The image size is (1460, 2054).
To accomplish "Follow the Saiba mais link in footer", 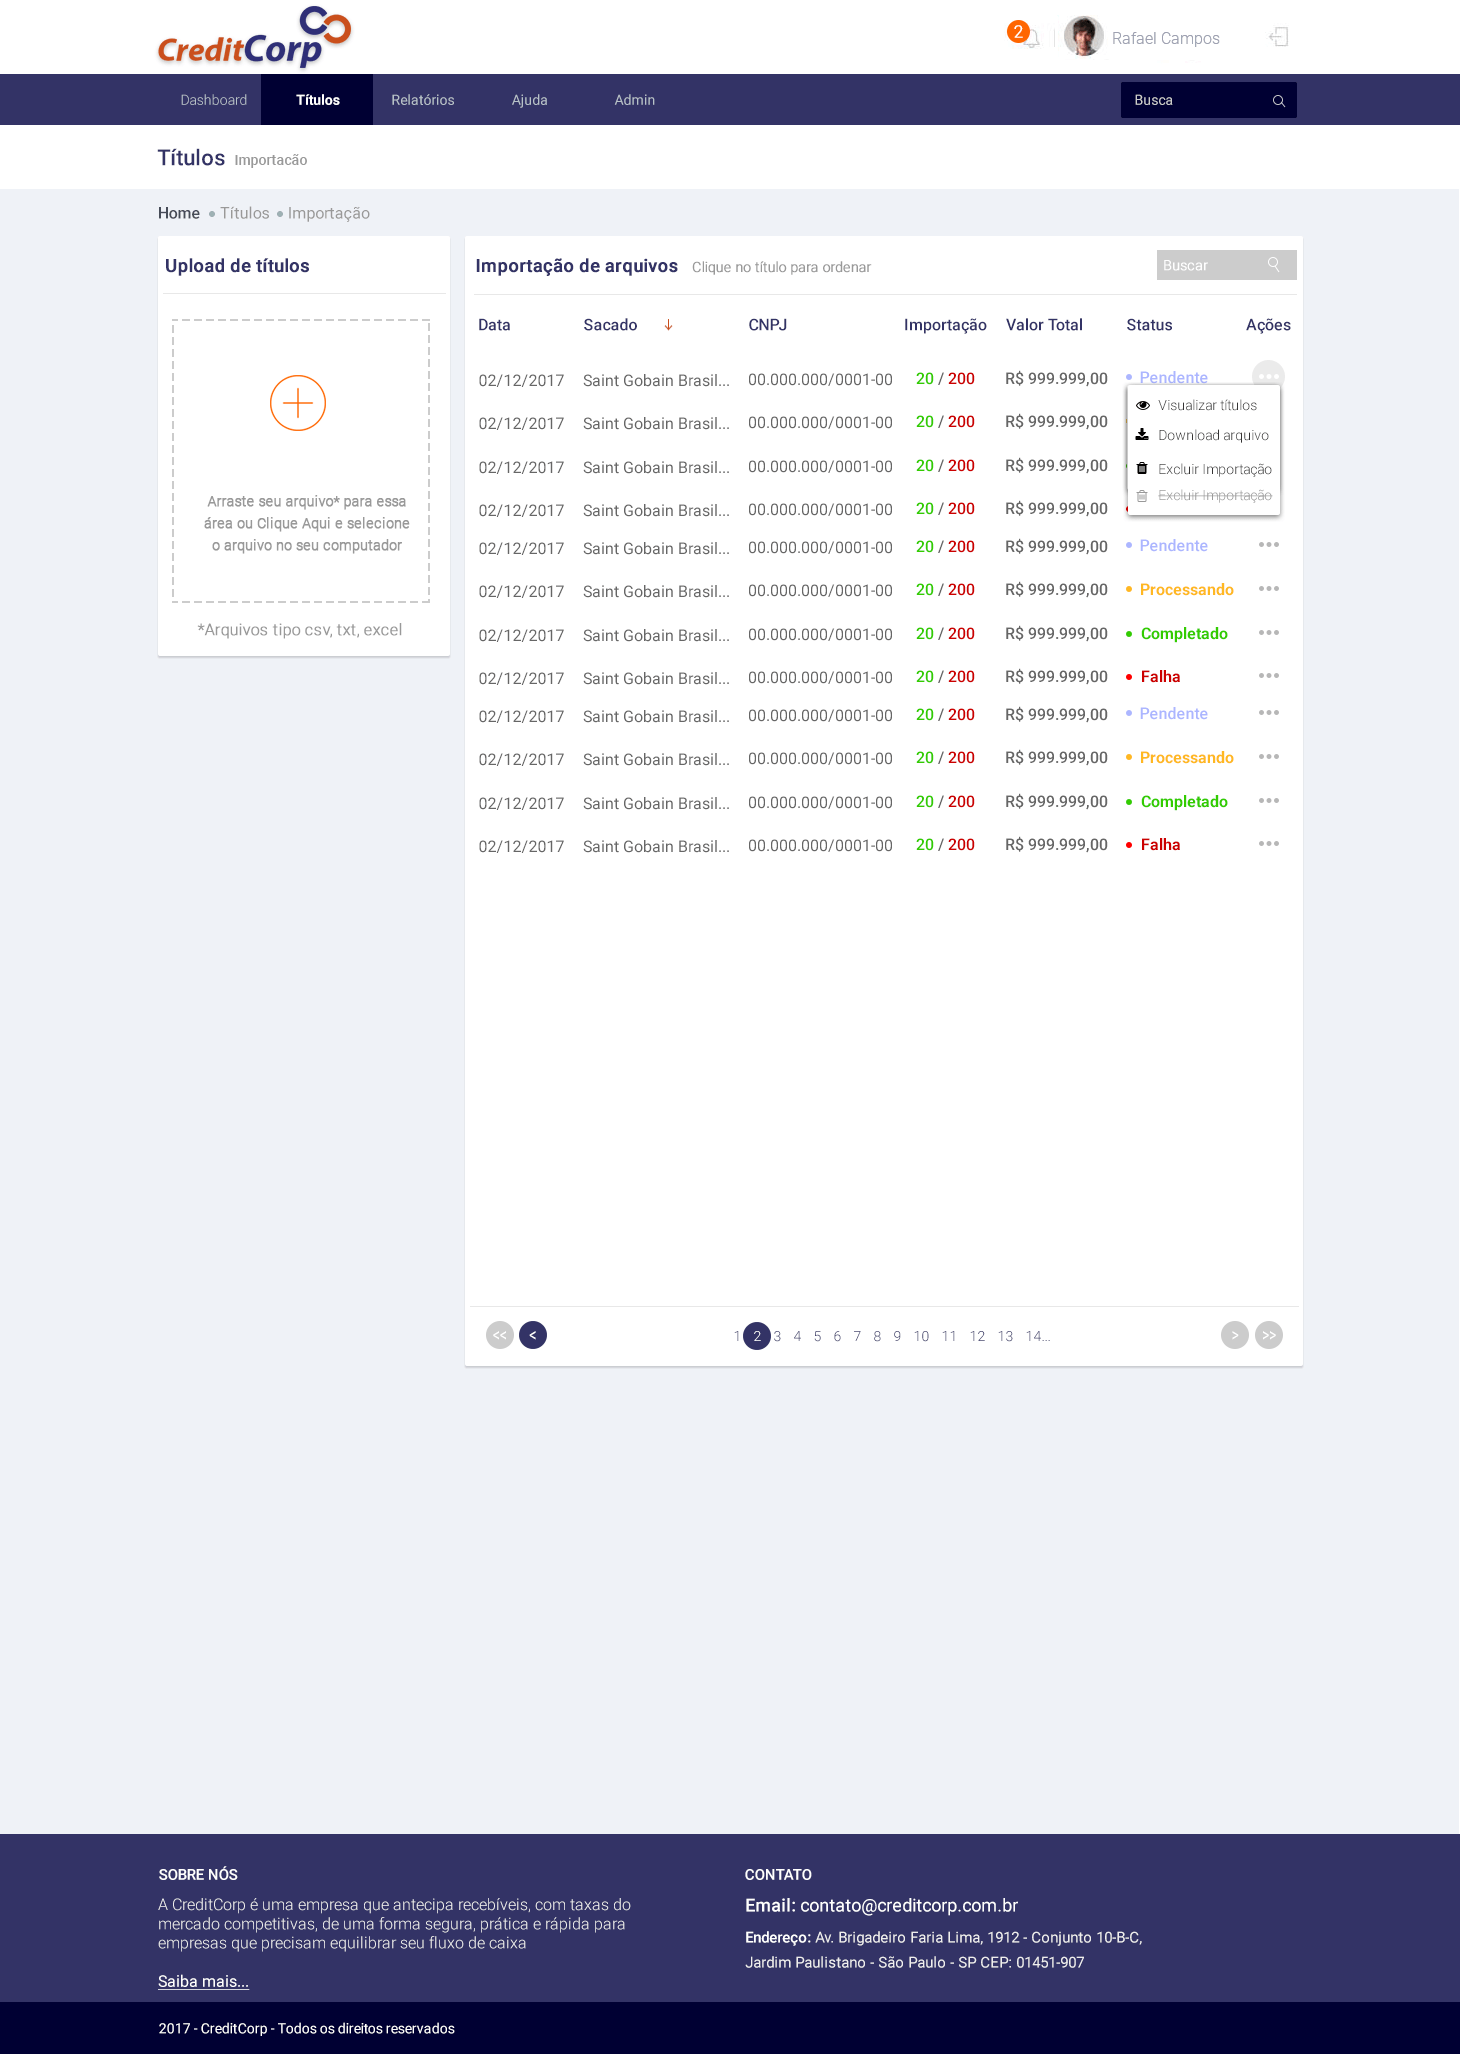I will pos(203,1981).
